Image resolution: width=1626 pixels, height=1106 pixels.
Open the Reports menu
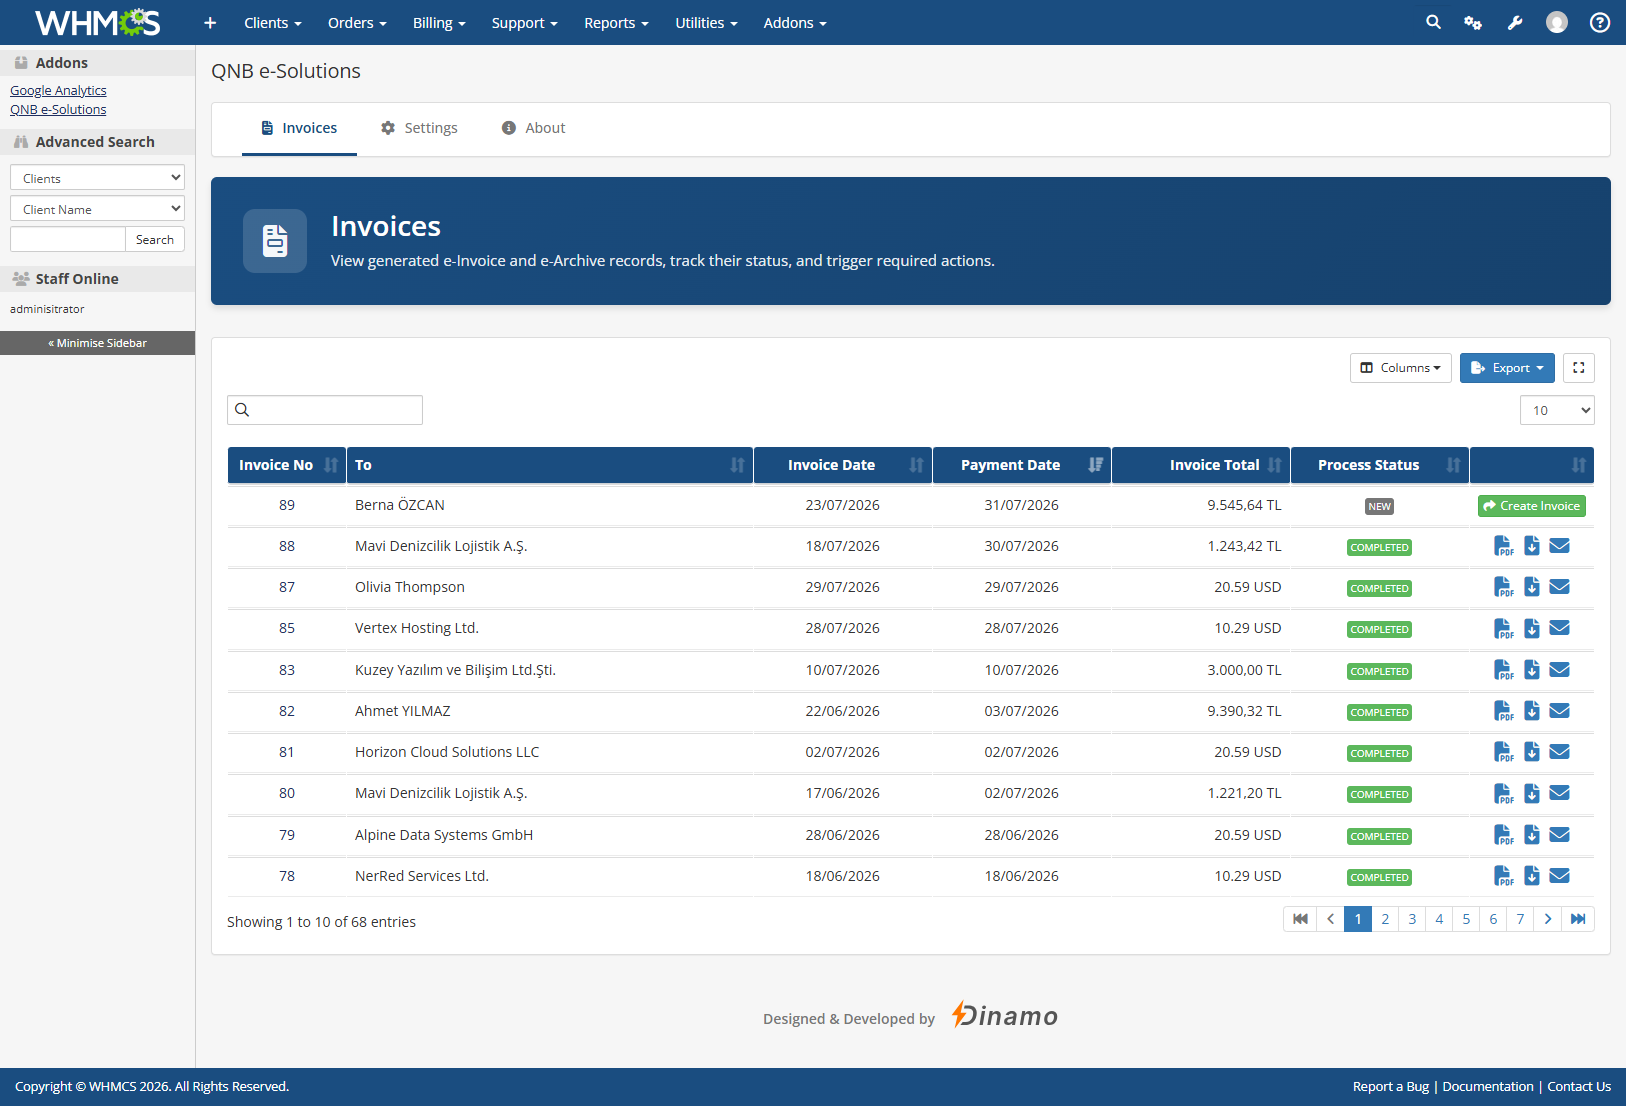(616, 22)
